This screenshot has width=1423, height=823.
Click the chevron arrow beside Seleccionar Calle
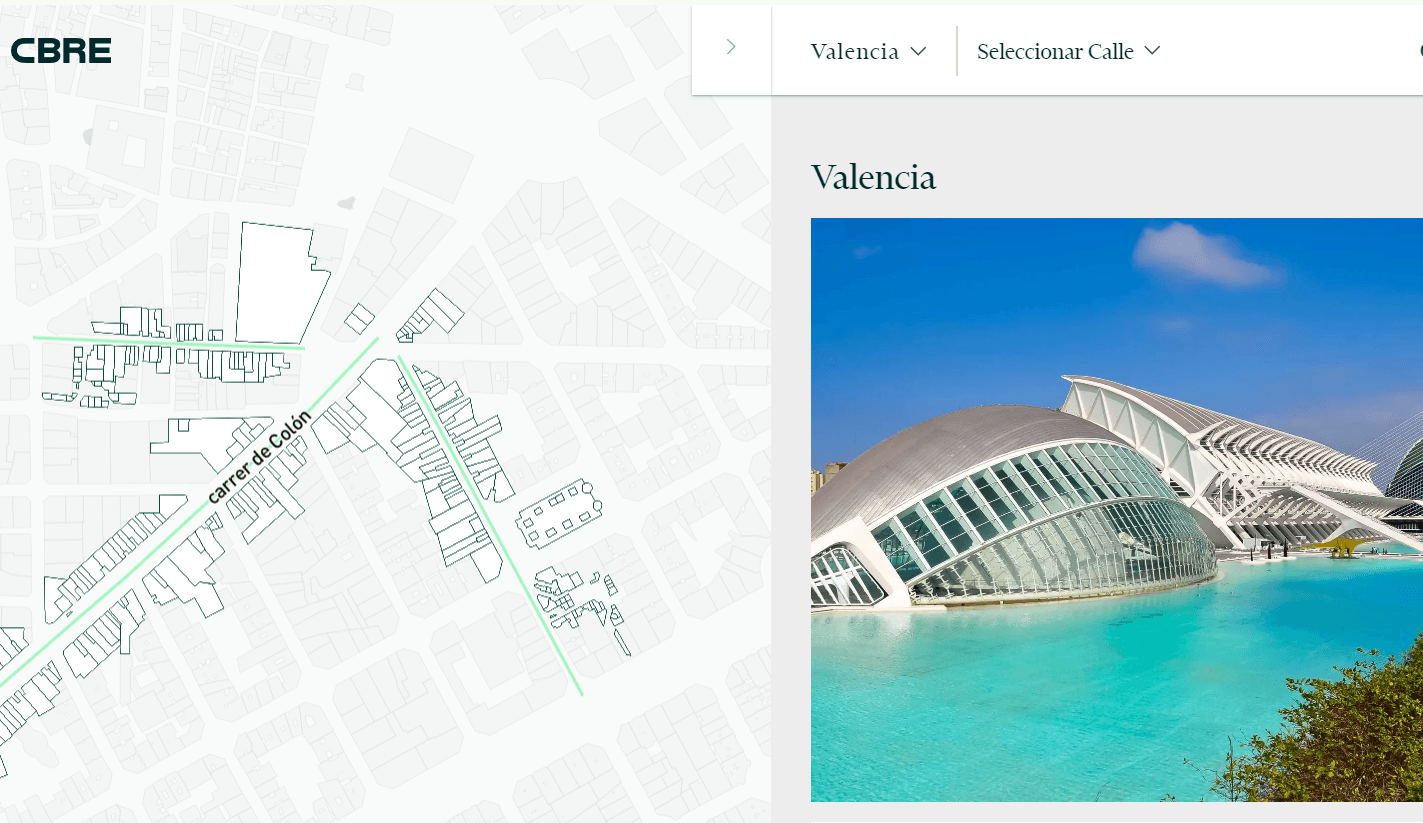[1151, 50]
